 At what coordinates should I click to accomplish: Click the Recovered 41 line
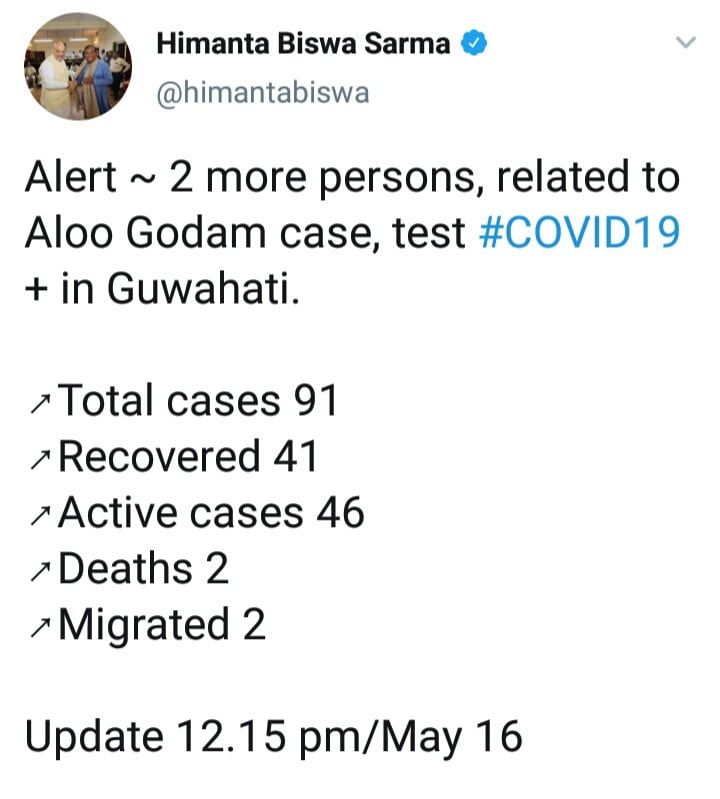click(188, 457)
